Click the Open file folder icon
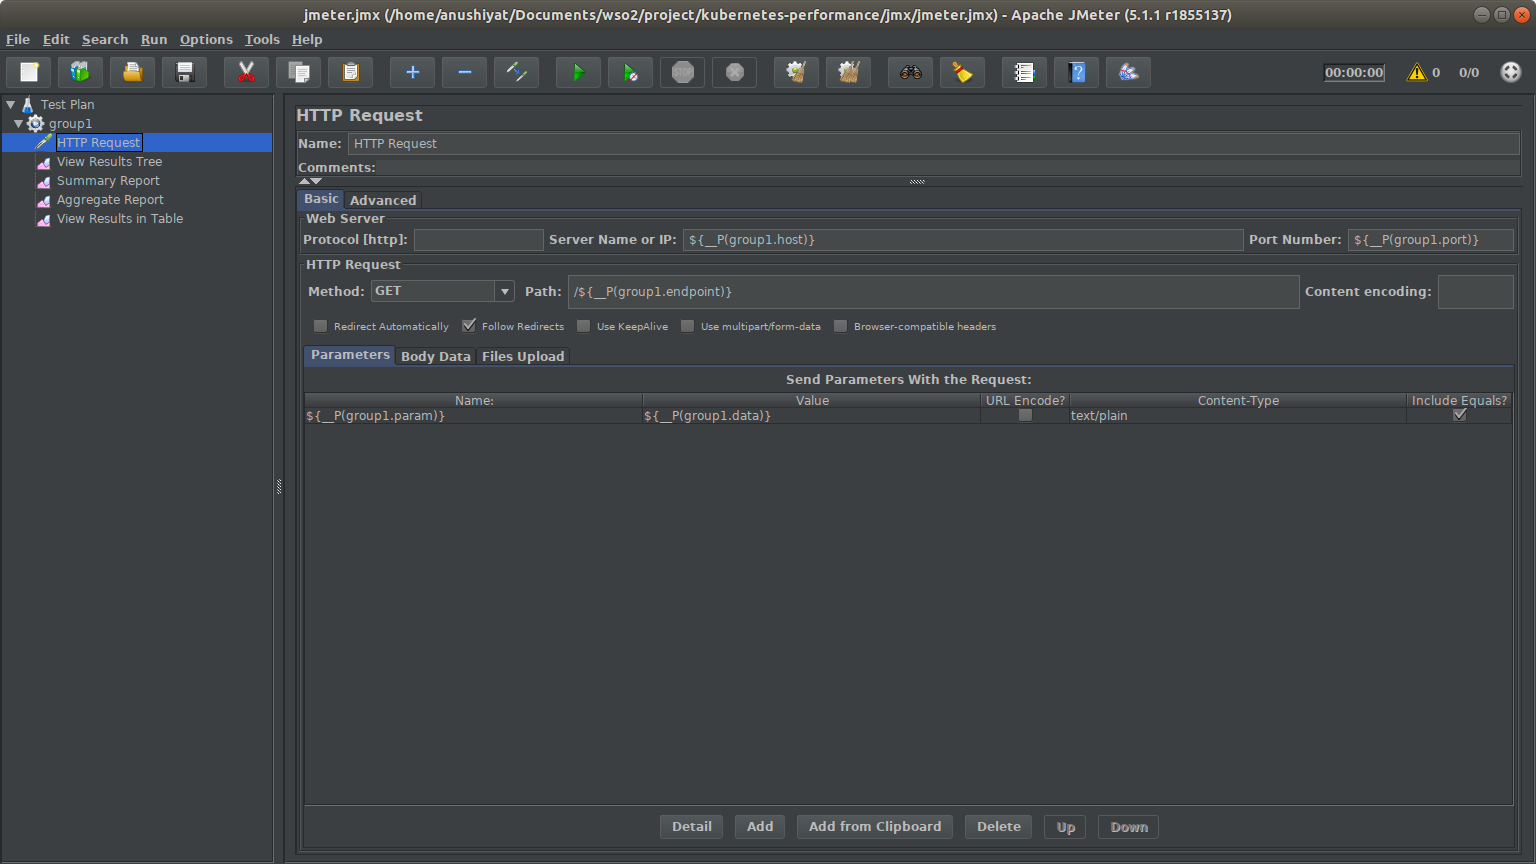 (x=133, y=72)
